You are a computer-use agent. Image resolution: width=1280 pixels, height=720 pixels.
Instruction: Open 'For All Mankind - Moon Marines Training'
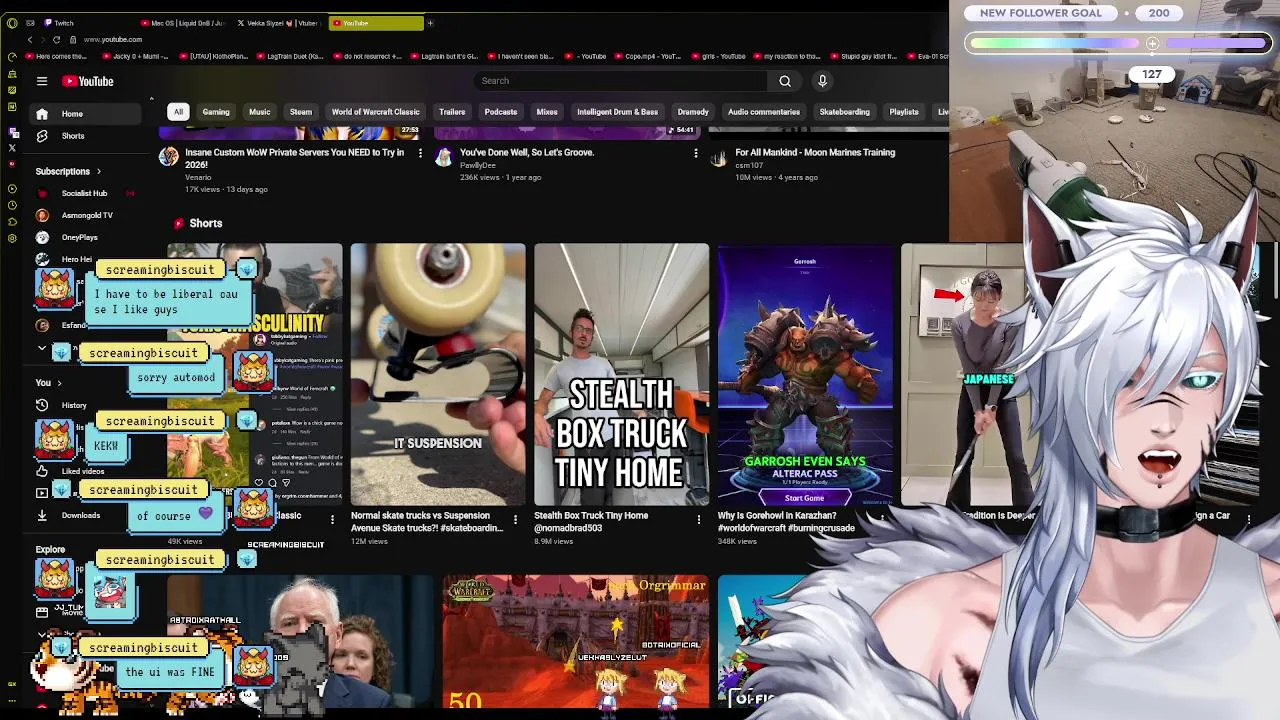815,152
